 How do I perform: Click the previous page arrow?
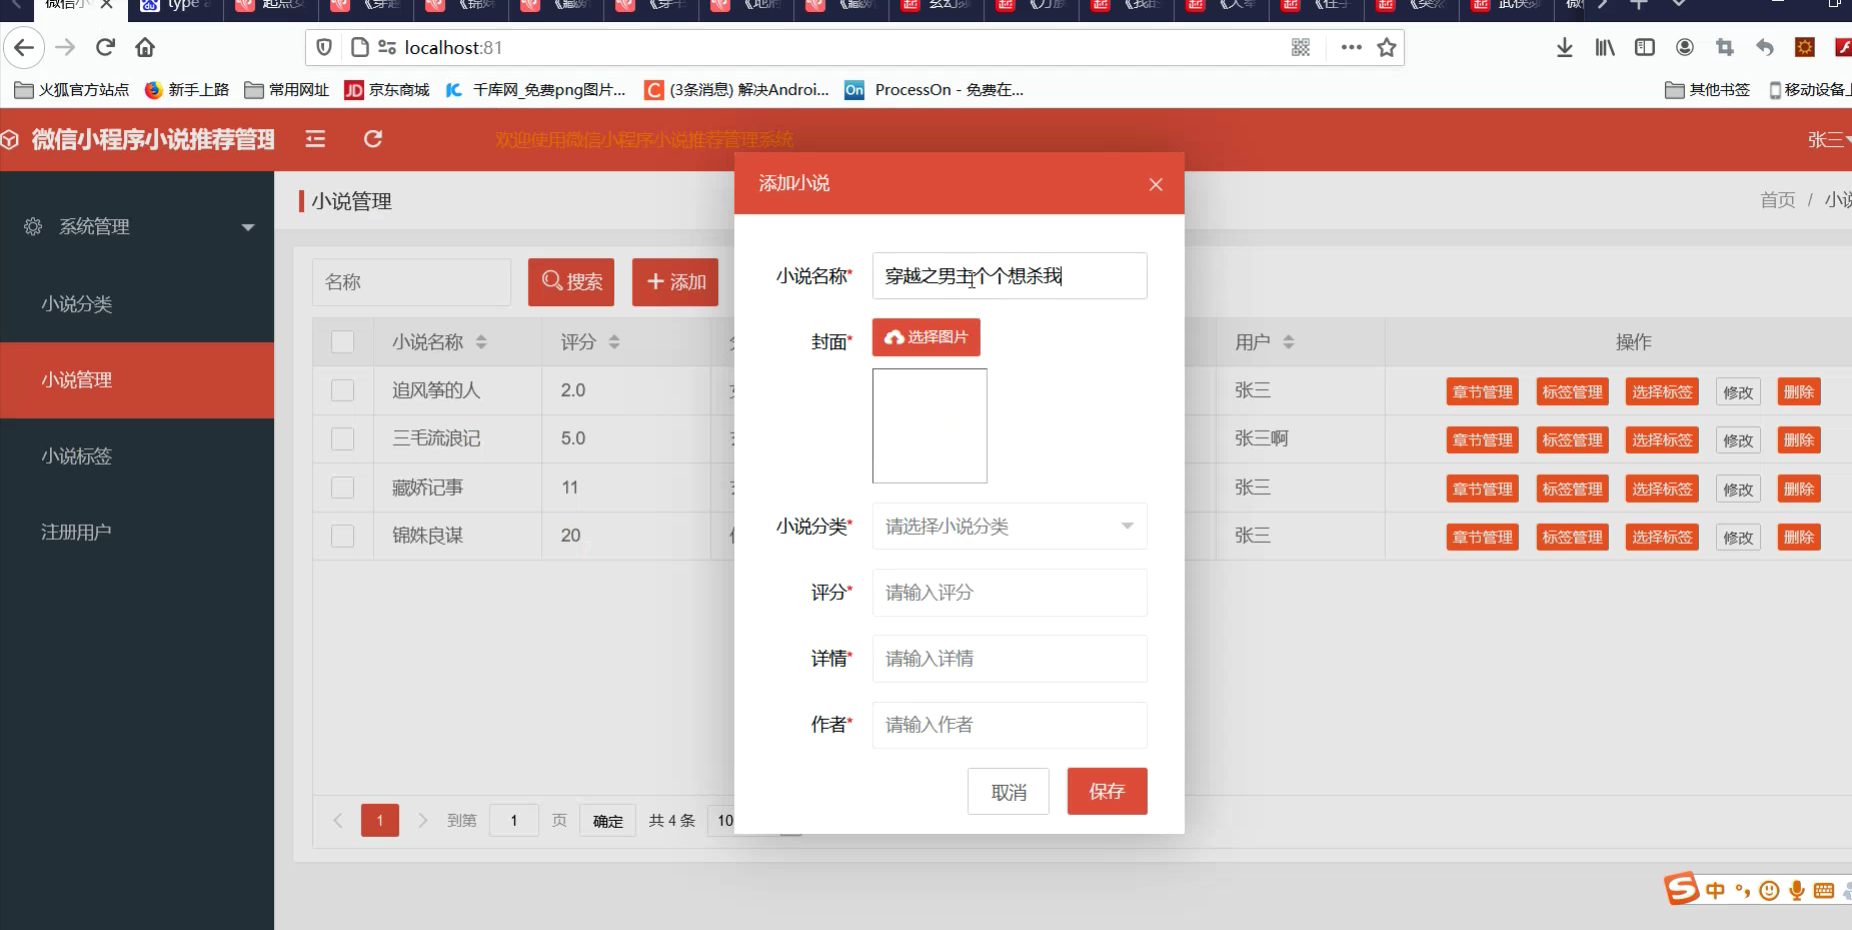(338, 820)
